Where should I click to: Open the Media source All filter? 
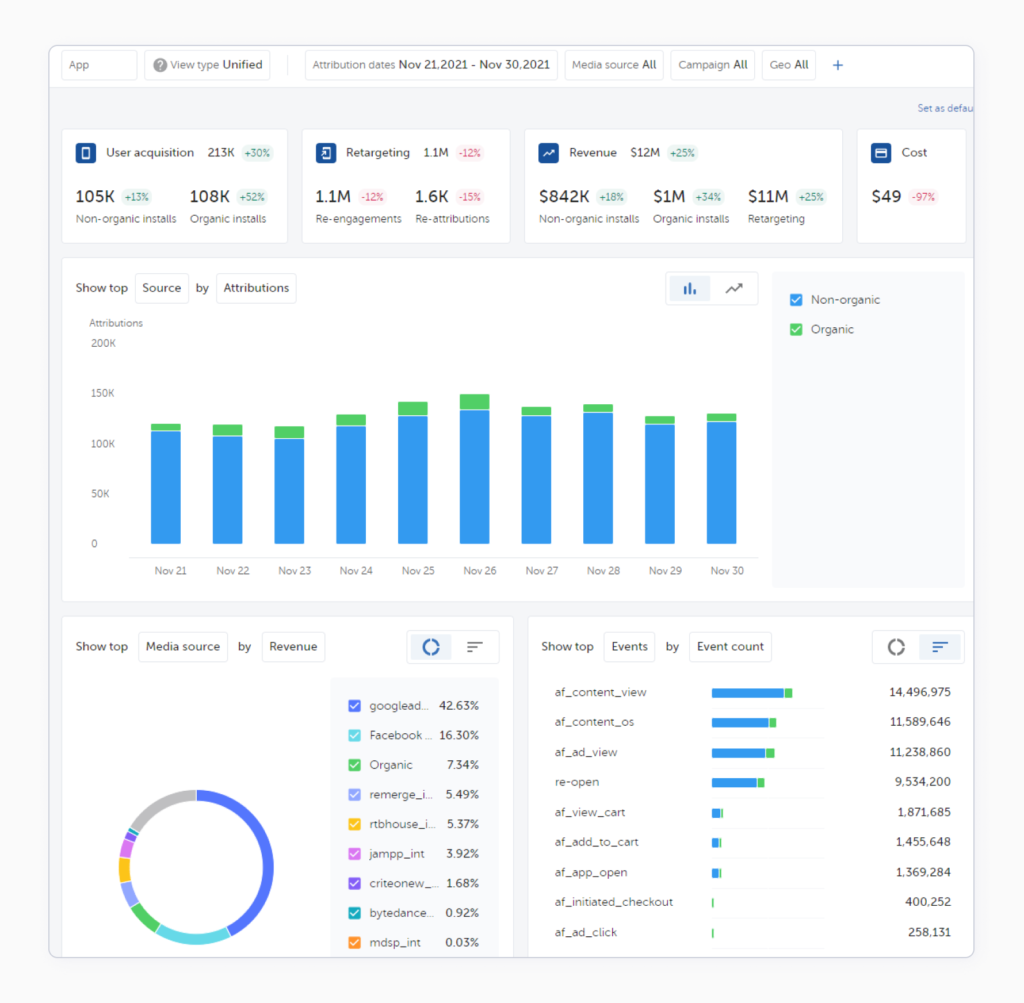coord(612,64)
